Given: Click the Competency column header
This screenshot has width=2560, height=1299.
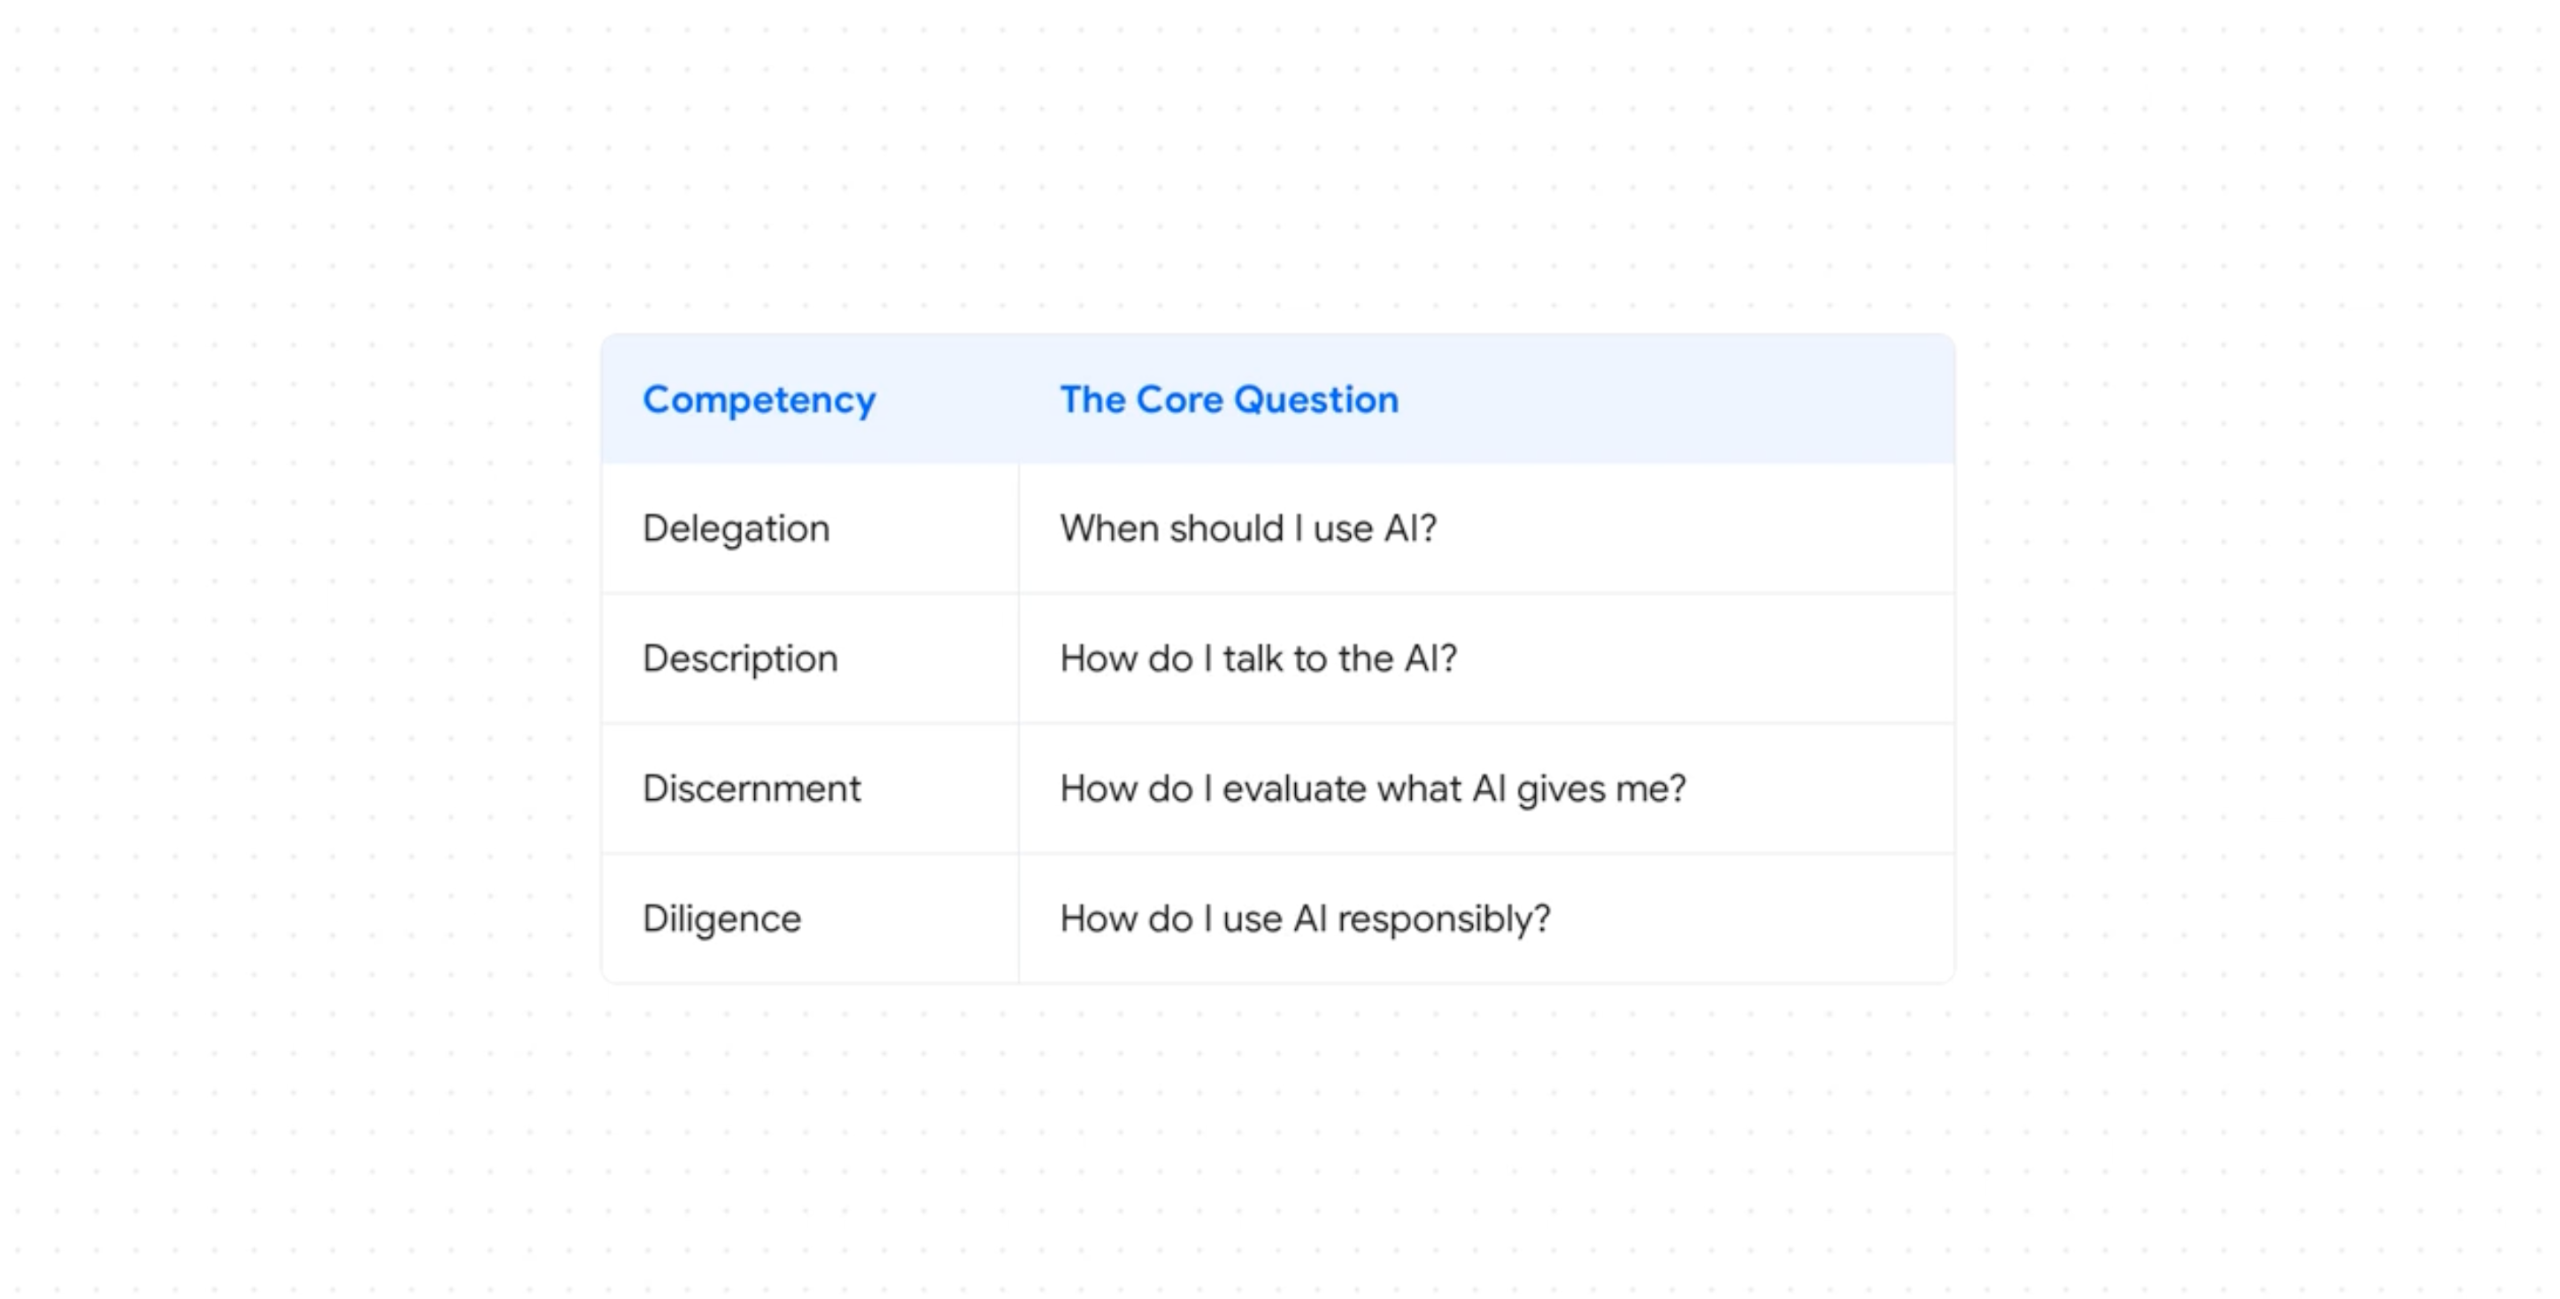Looking at the screenshot, I should click(x=759, y=400).
